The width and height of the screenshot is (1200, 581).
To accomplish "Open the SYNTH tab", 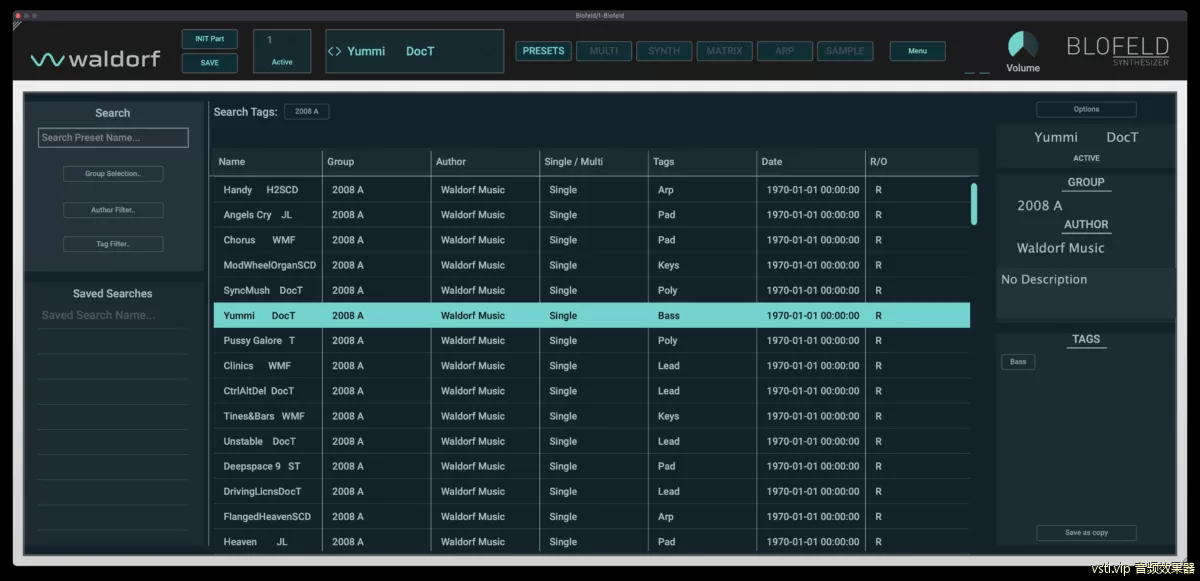I will click(664, 51).
